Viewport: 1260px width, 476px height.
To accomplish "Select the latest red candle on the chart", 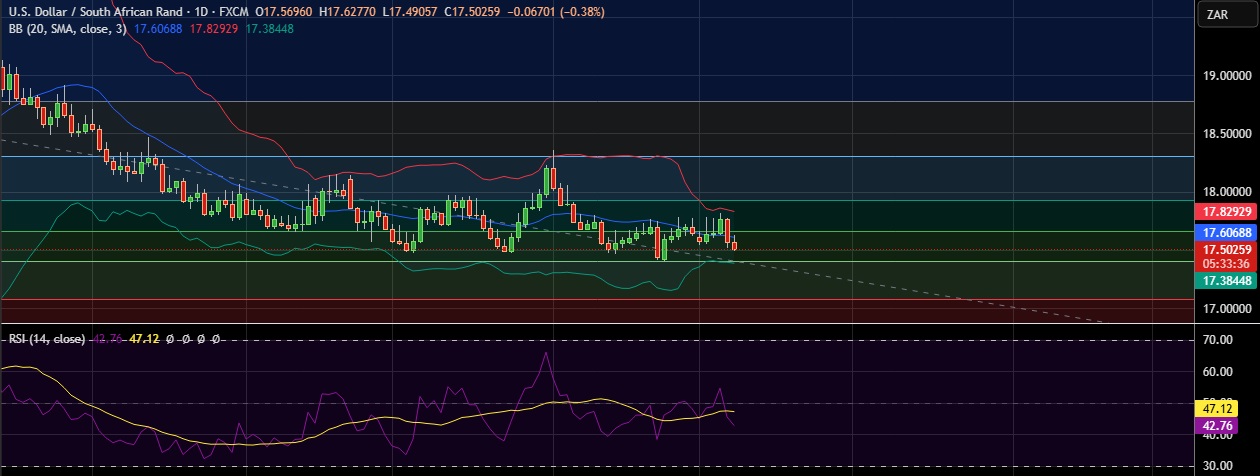I will [x=735, y=245].
